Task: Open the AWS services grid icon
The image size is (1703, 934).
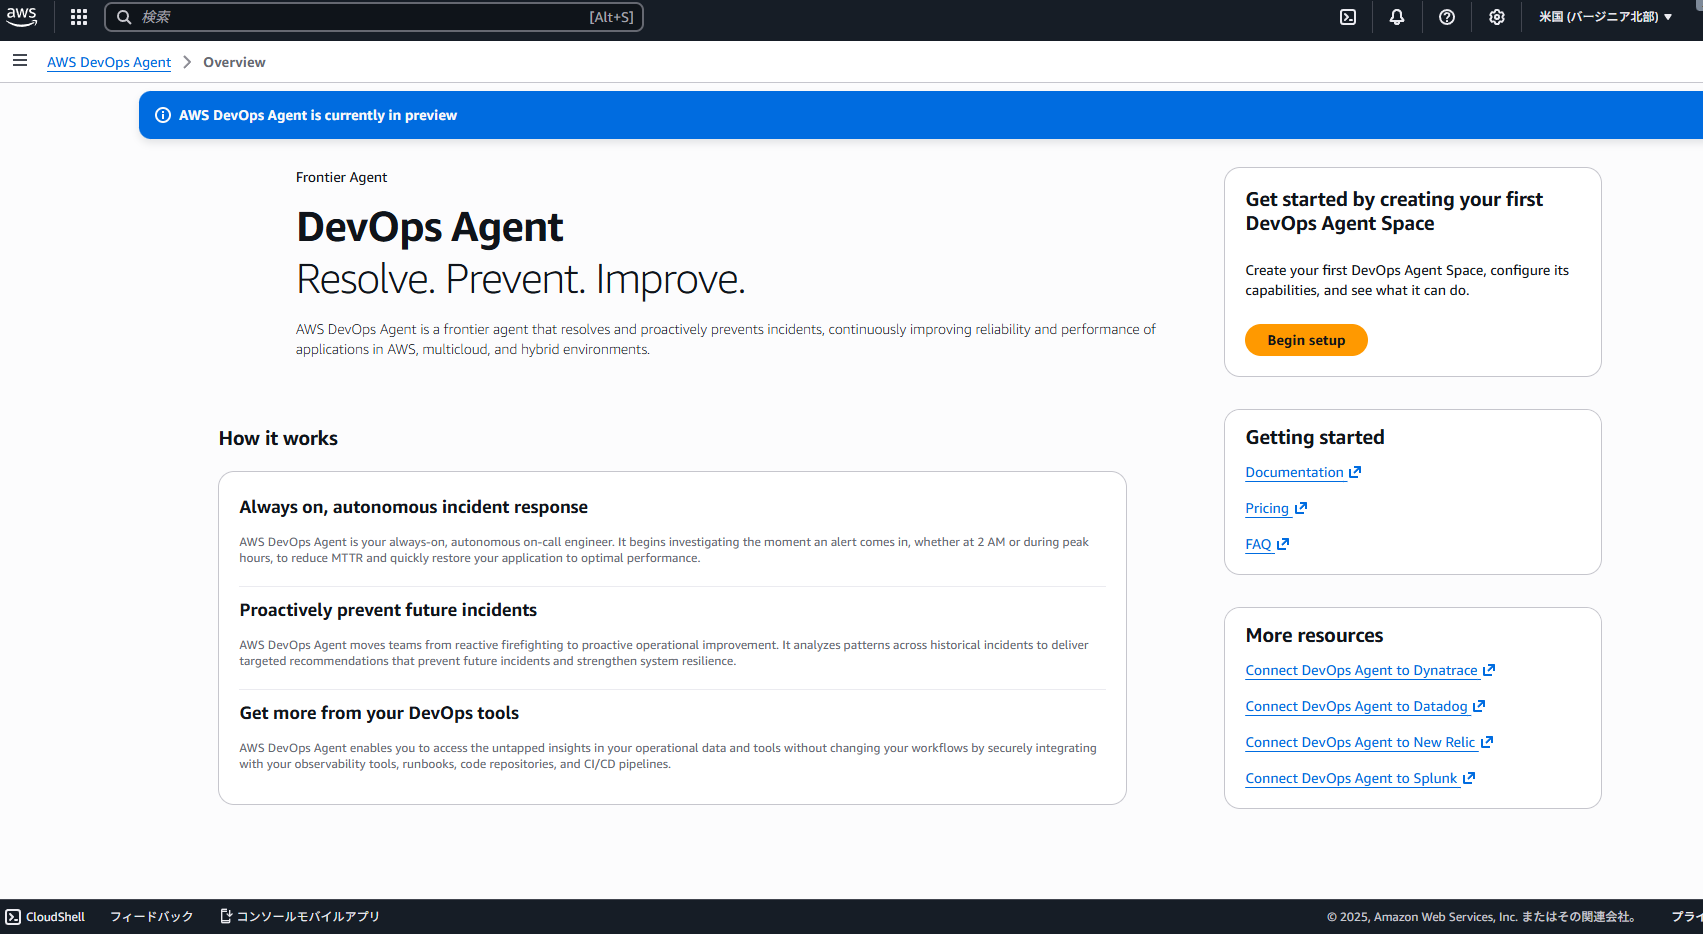Action: click(x=77, y=17)
